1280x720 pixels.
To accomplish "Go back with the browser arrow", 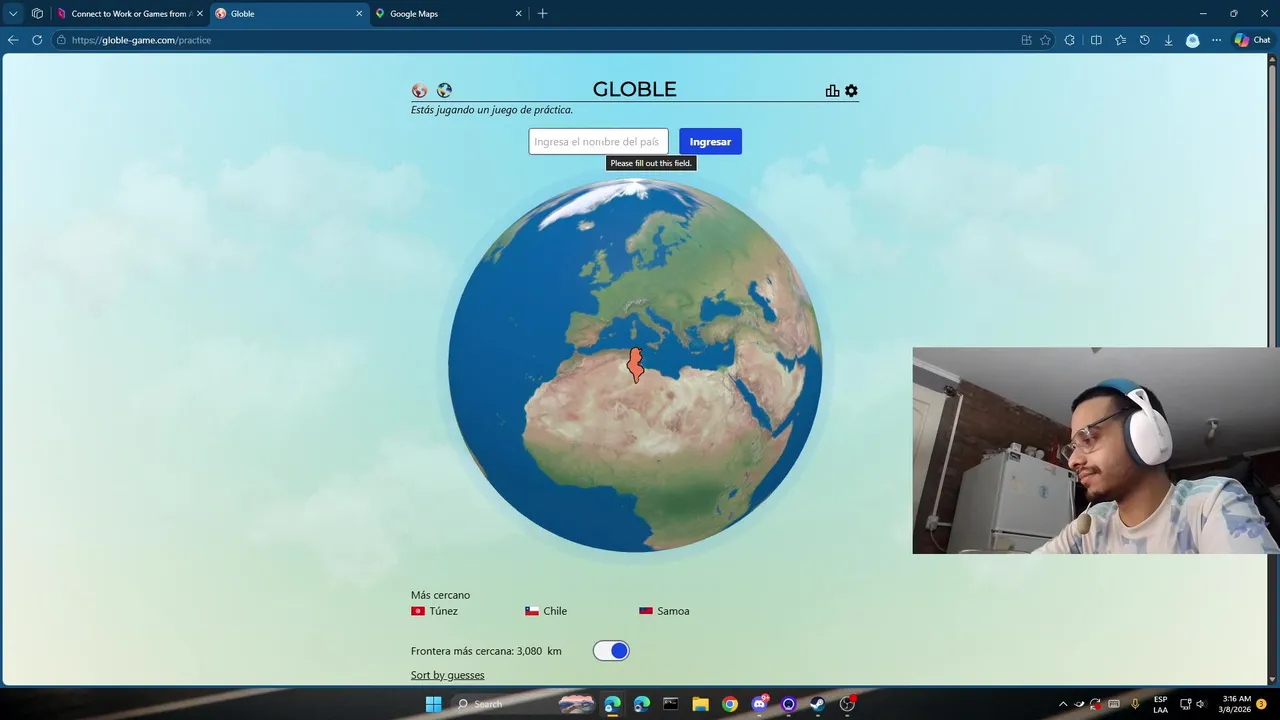I will coord(13,40).
